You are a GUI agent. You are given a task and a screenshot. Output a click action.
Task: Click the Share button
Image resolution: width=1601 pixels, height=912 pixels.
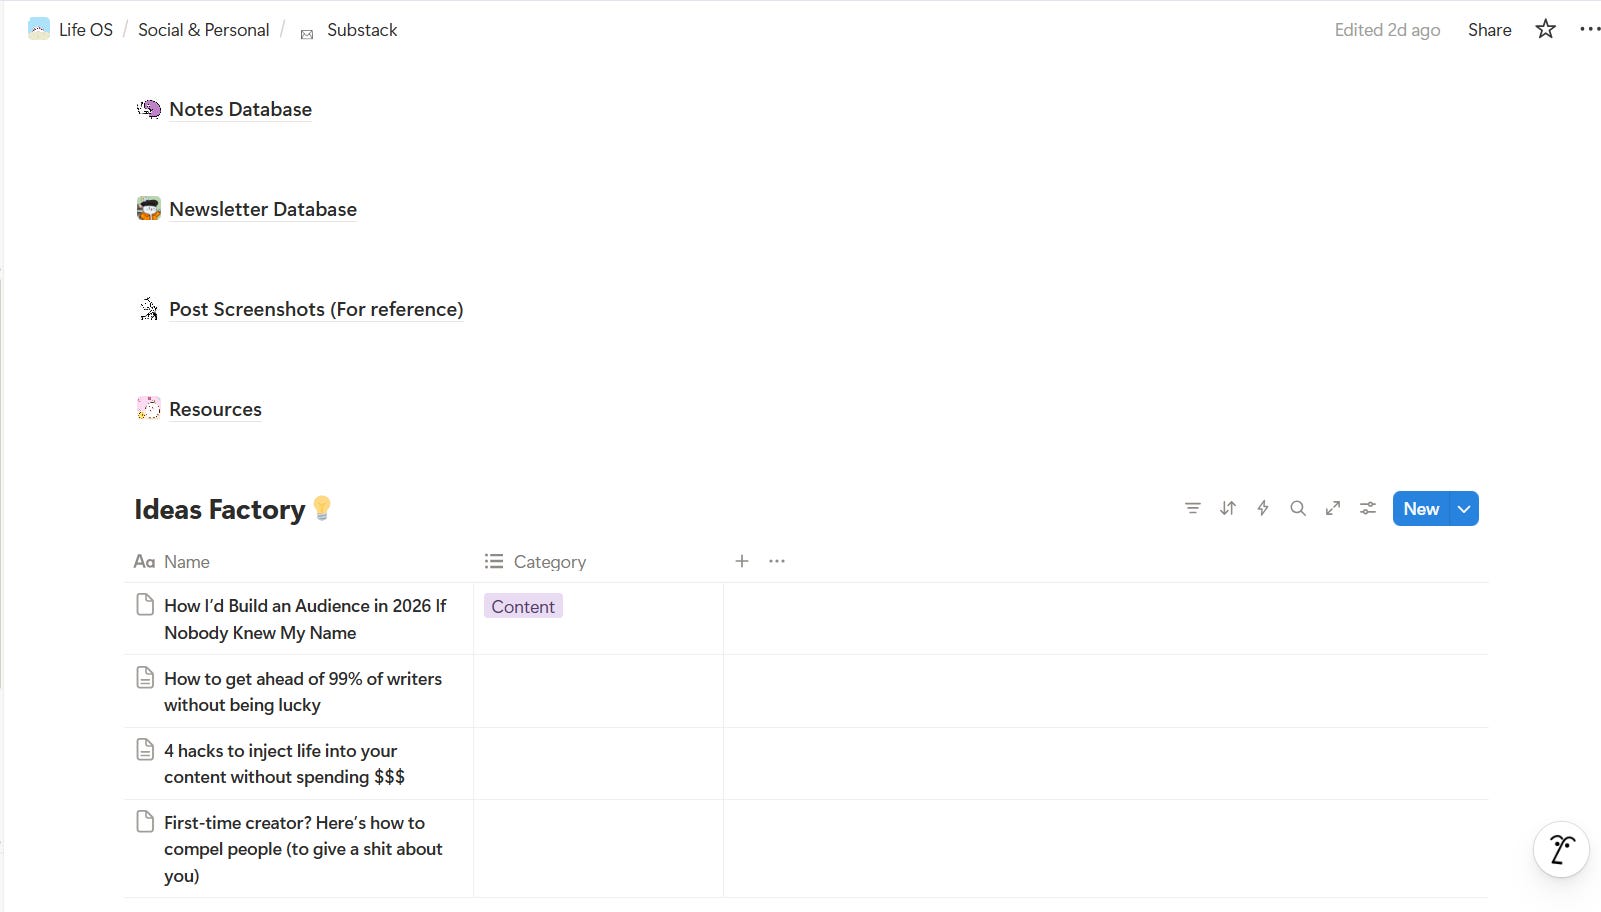coord(1489,30)
